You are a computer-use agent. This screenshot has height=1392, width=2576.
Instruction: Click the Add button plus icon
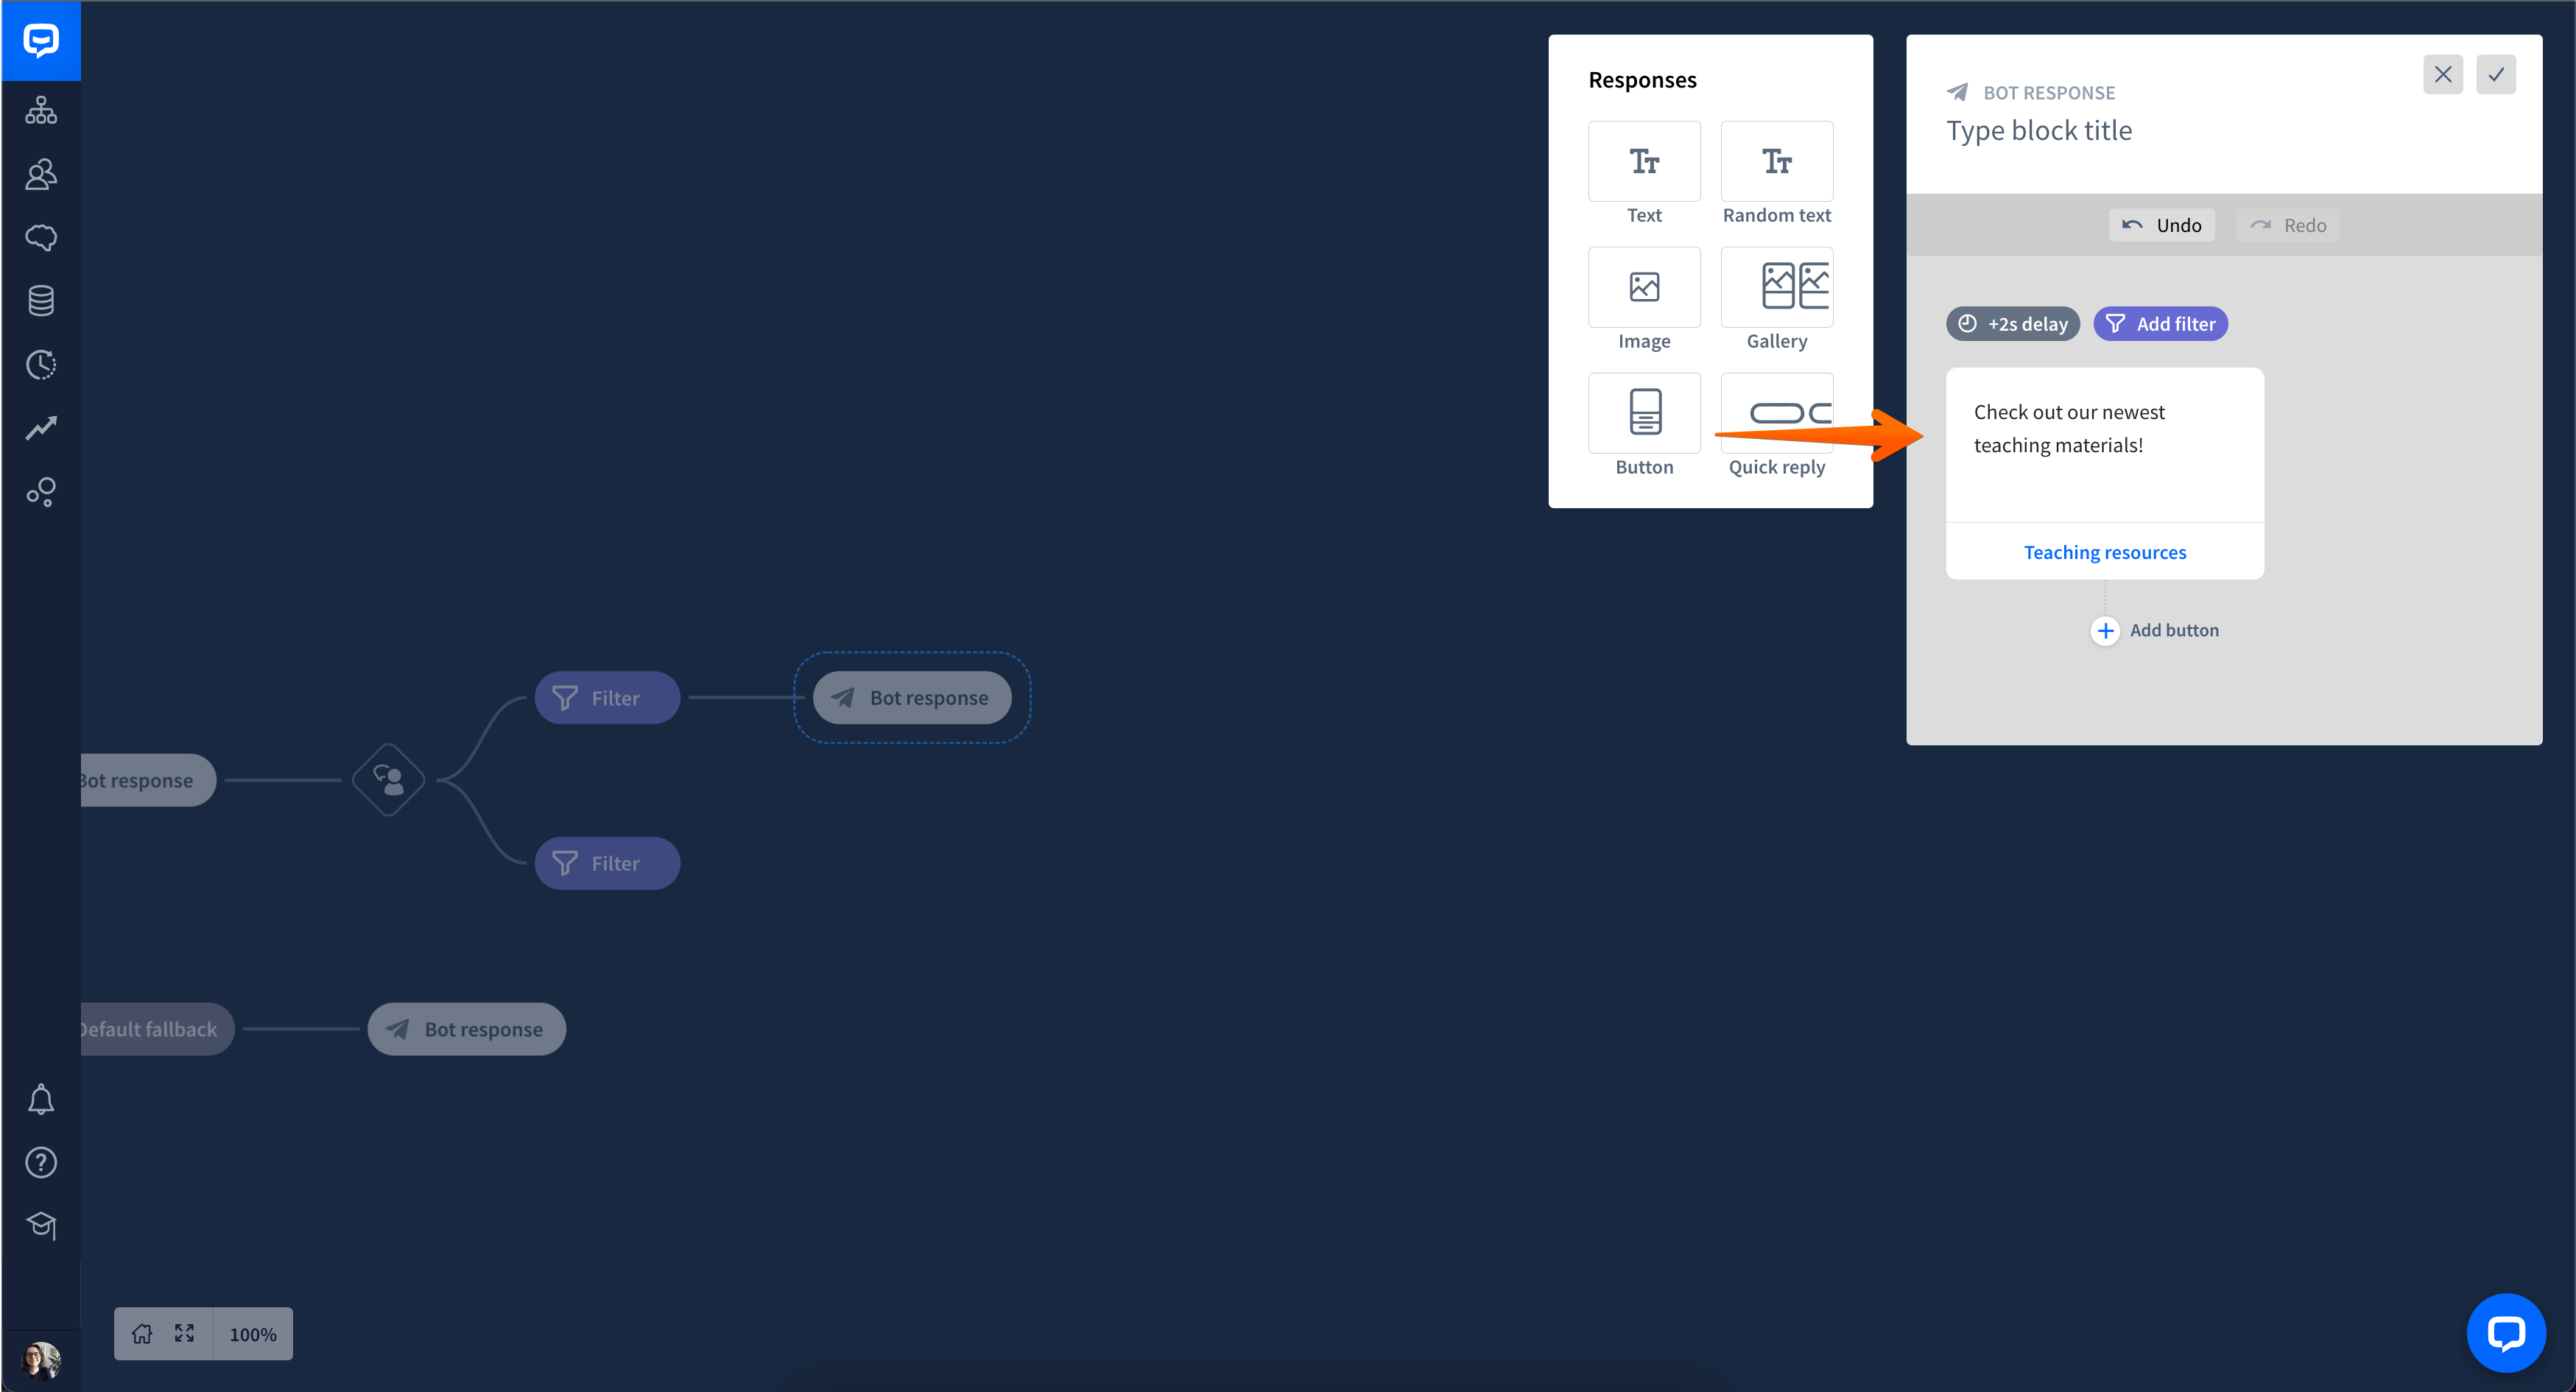[x=2105, y=630]
